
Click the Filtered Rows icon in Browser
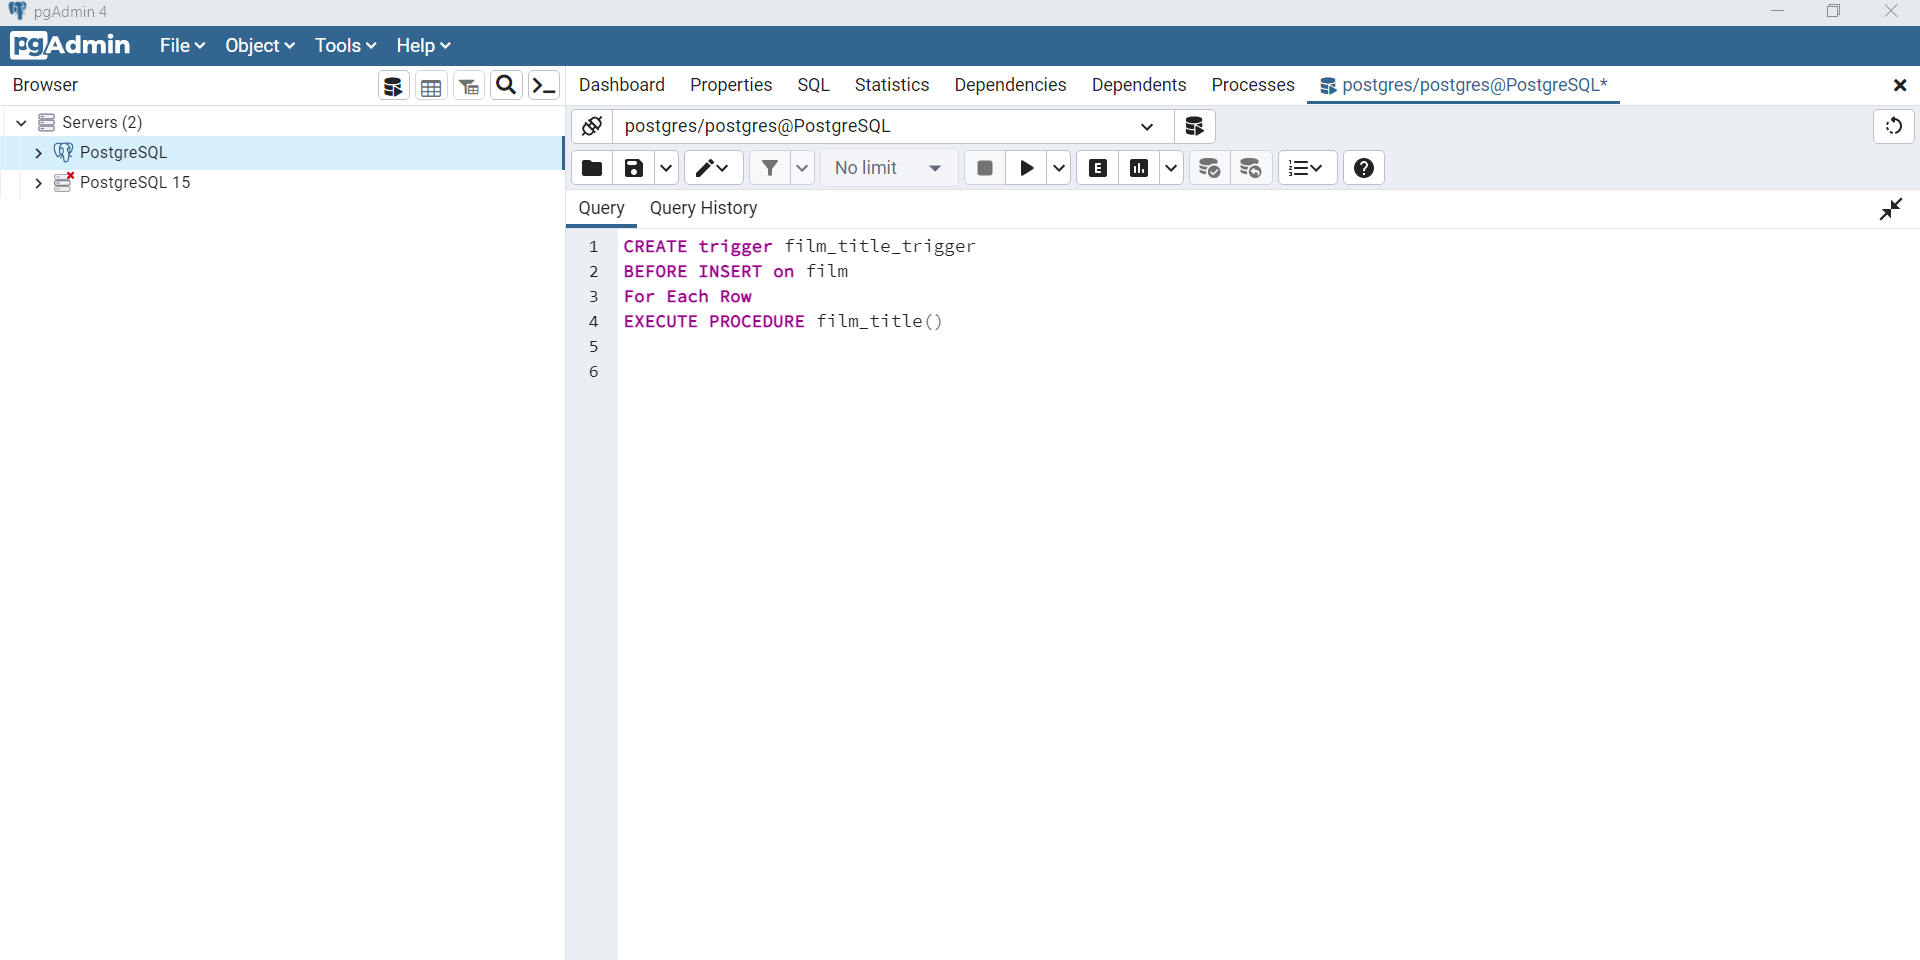click(x=469, y=86)
